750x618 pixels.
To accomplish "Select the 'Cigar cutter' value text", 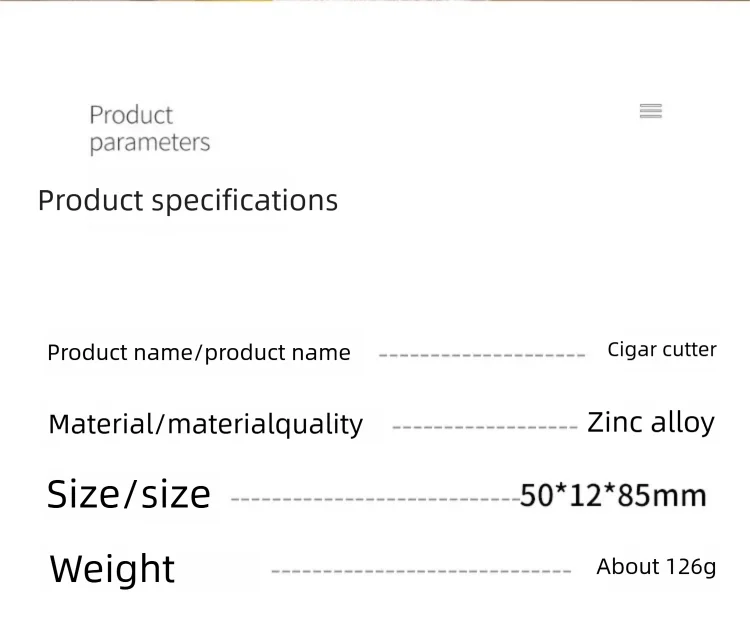I will click(662, 350).
